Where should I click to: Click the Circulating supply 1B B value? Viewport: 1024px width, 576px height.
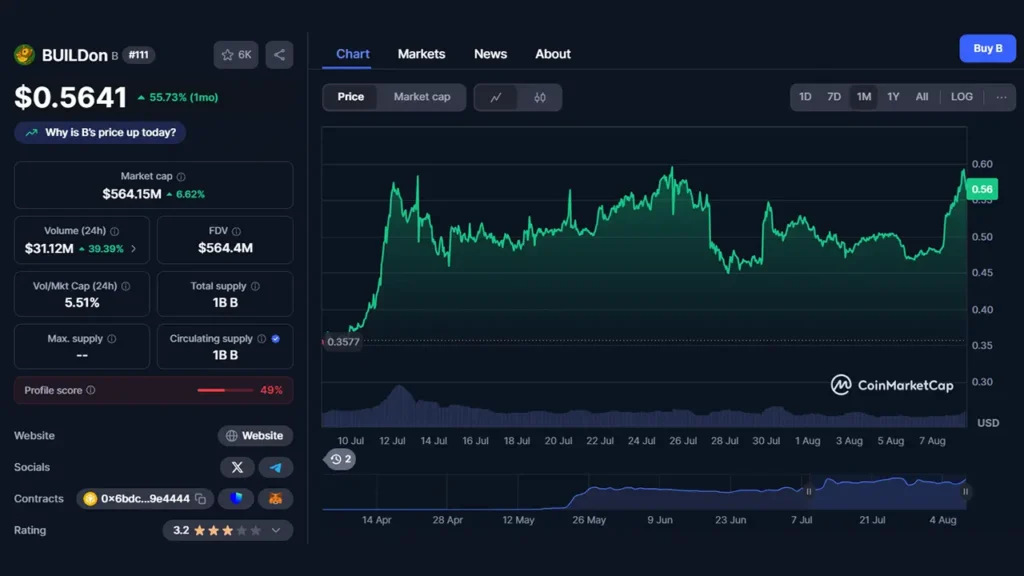tap(225, 355)
